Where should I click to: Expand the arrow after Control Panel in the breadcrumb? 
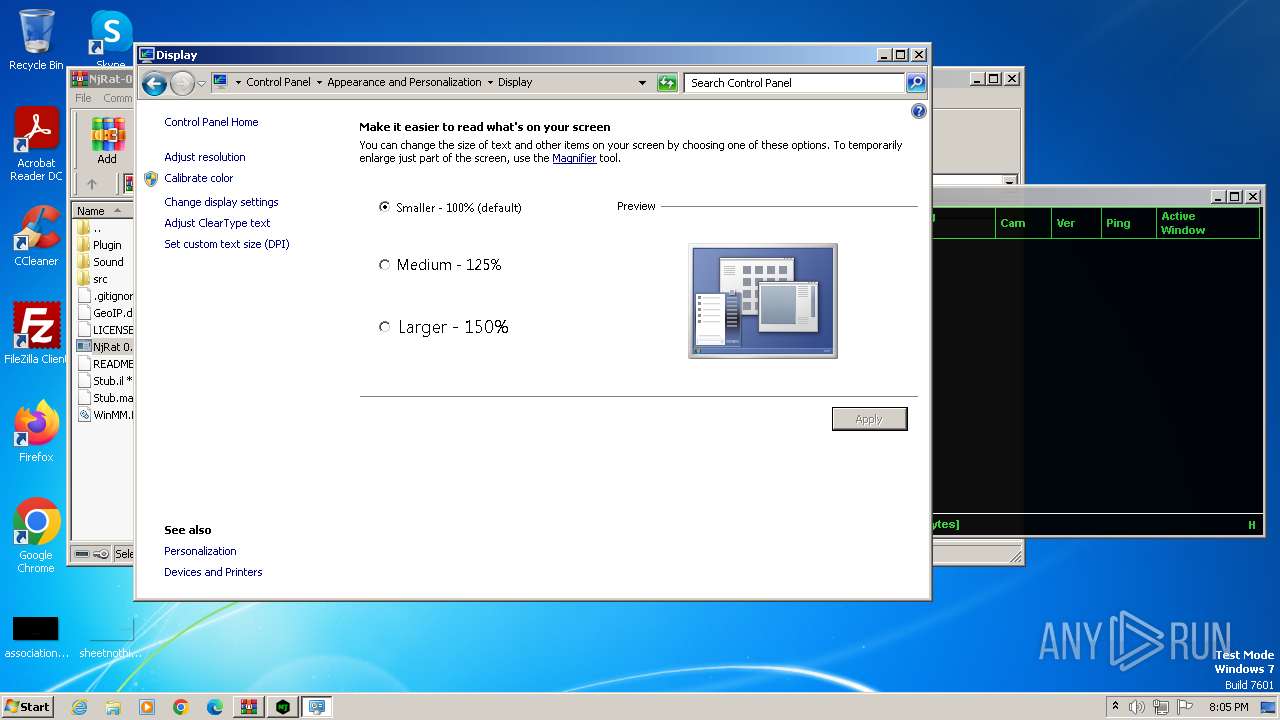point(319,82)
